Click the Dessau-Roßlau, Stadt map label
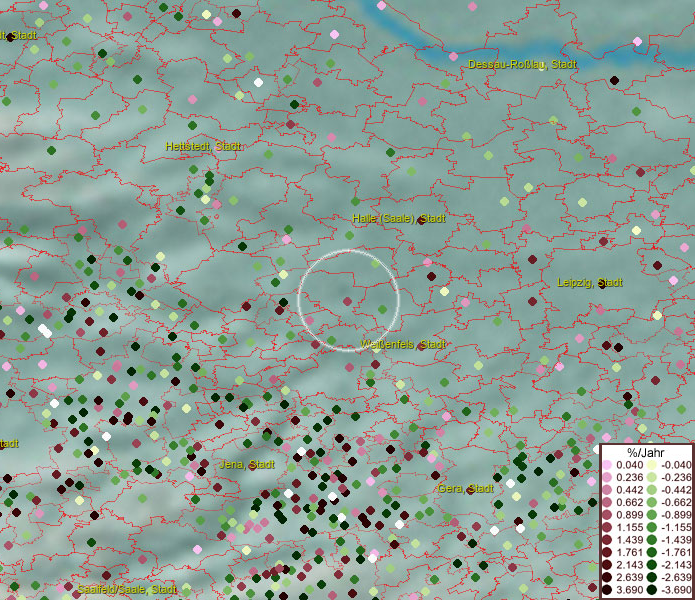 pos(522,64)
